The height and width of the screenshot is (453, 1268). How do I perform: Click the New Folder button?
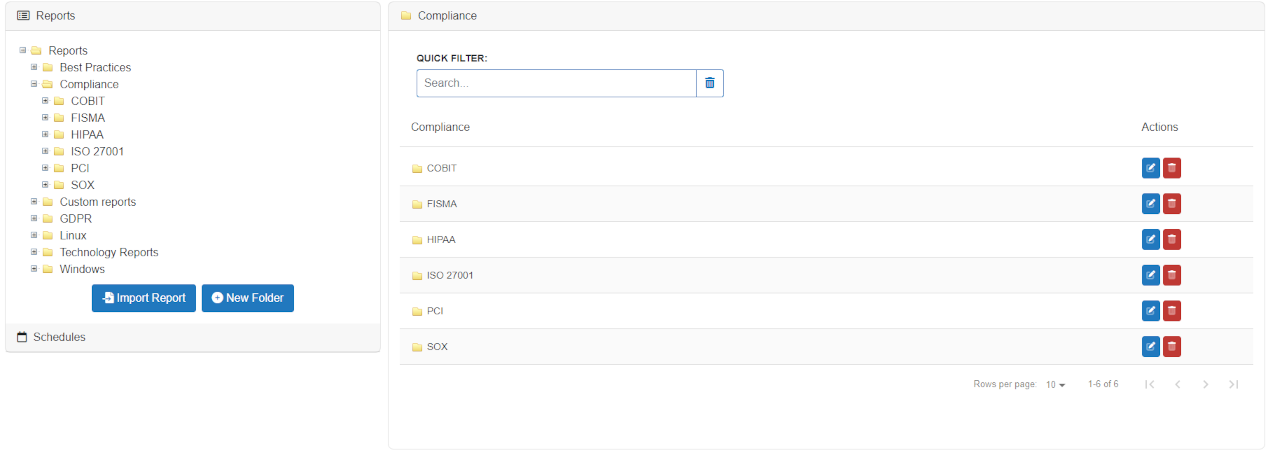click(248, 298)
